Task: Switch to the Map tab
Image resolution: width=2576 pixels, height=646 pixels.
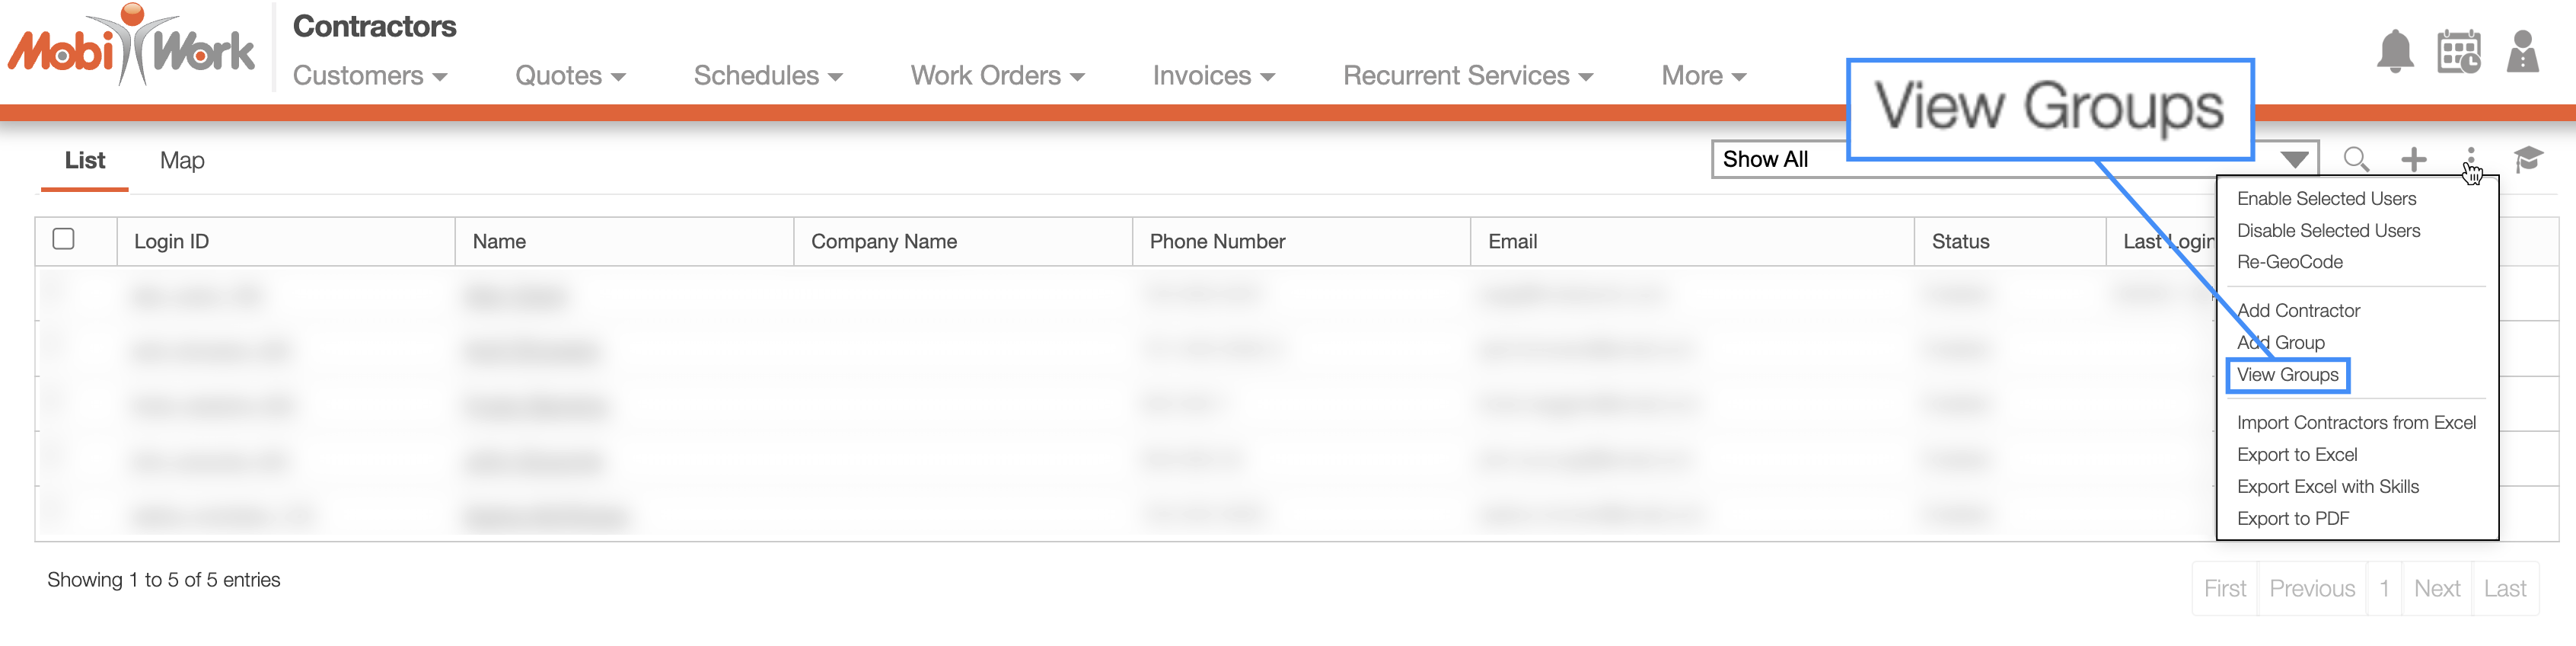Action: pos(182,161)
